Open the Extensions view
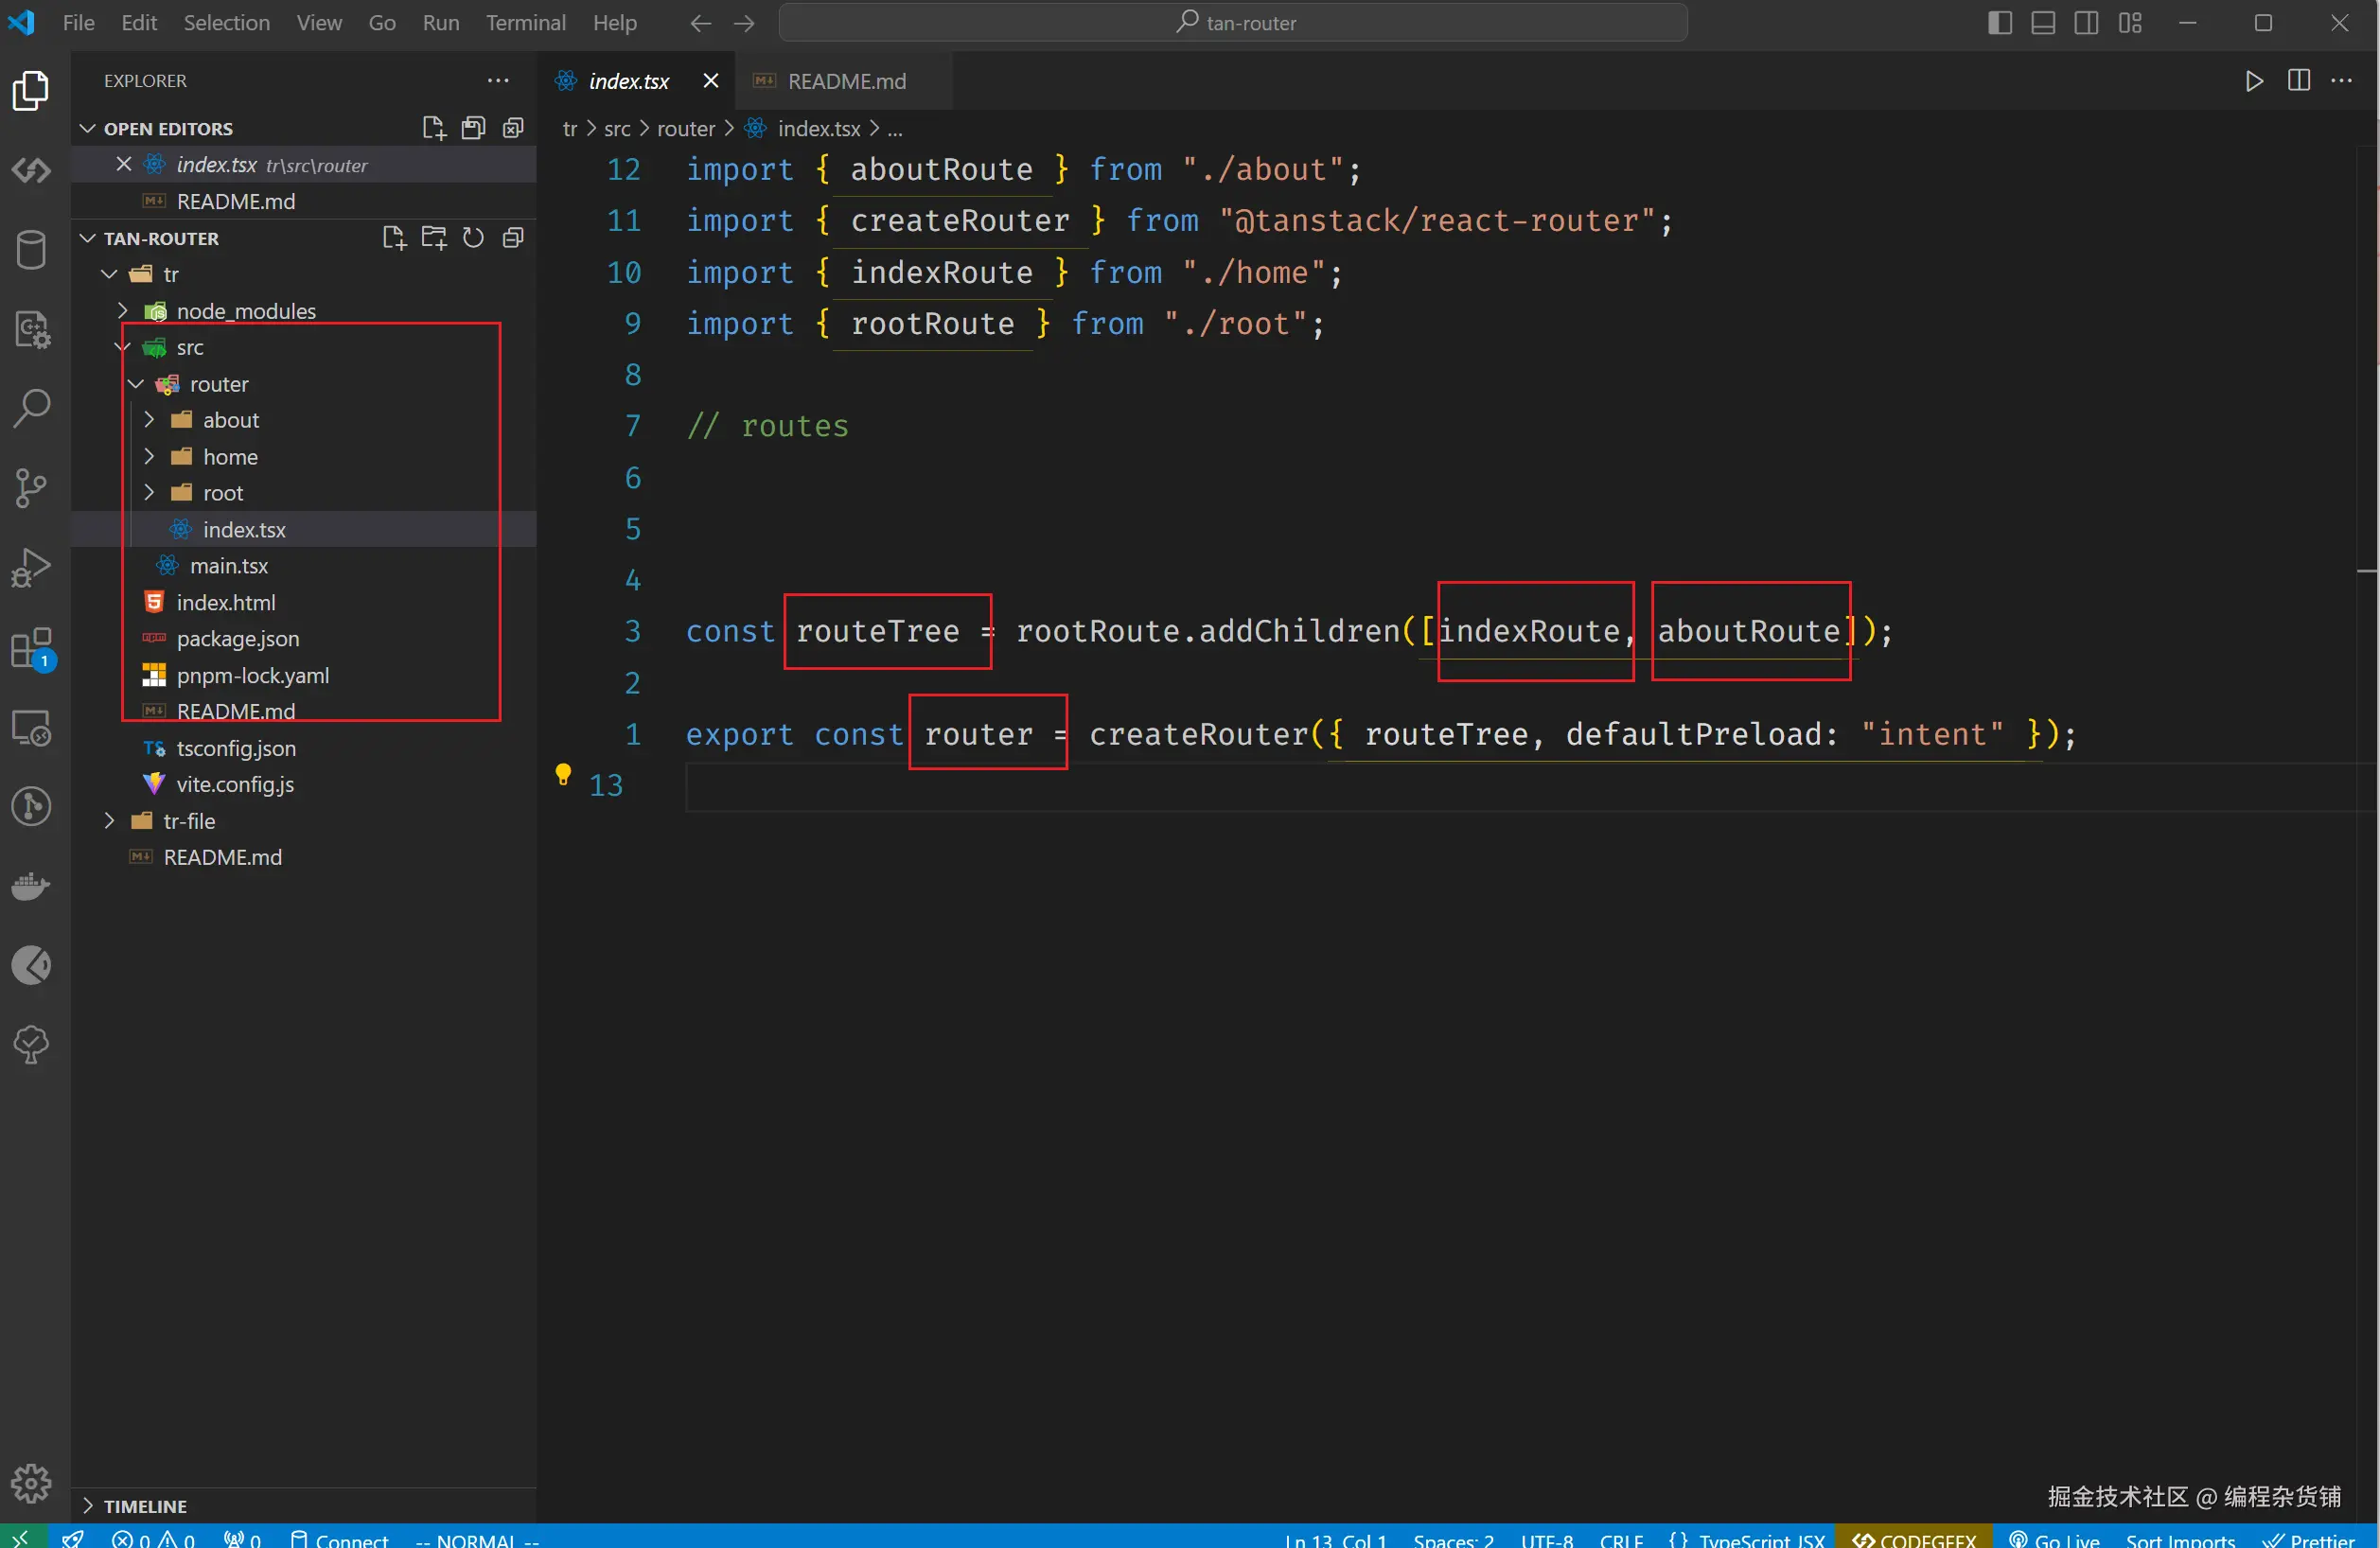2380x1548 pixels. [x=31, y=647]
